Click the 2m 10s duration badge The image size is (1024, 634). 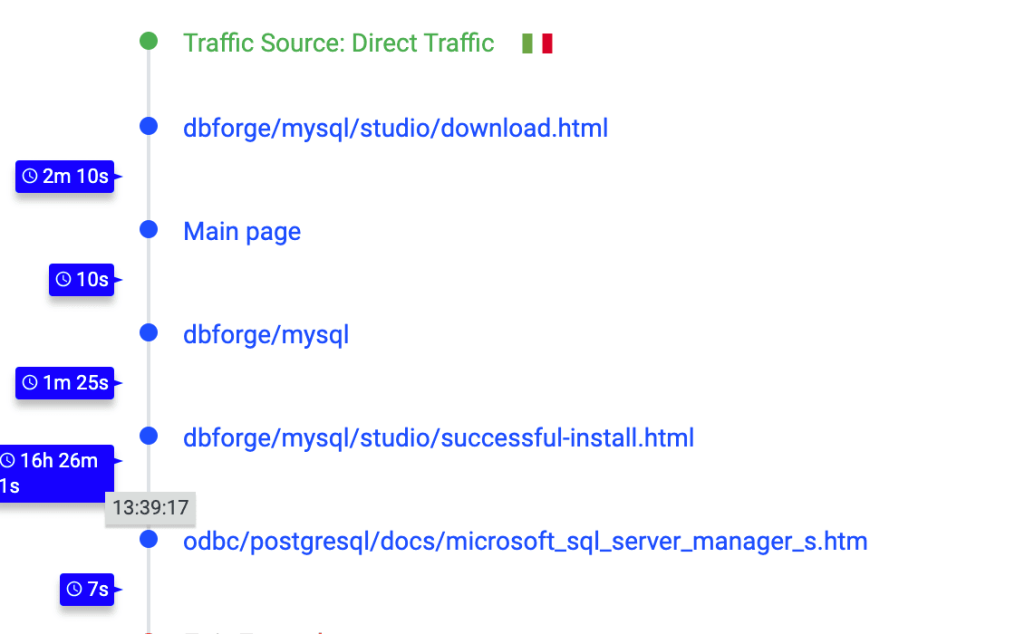coord(65,176)
